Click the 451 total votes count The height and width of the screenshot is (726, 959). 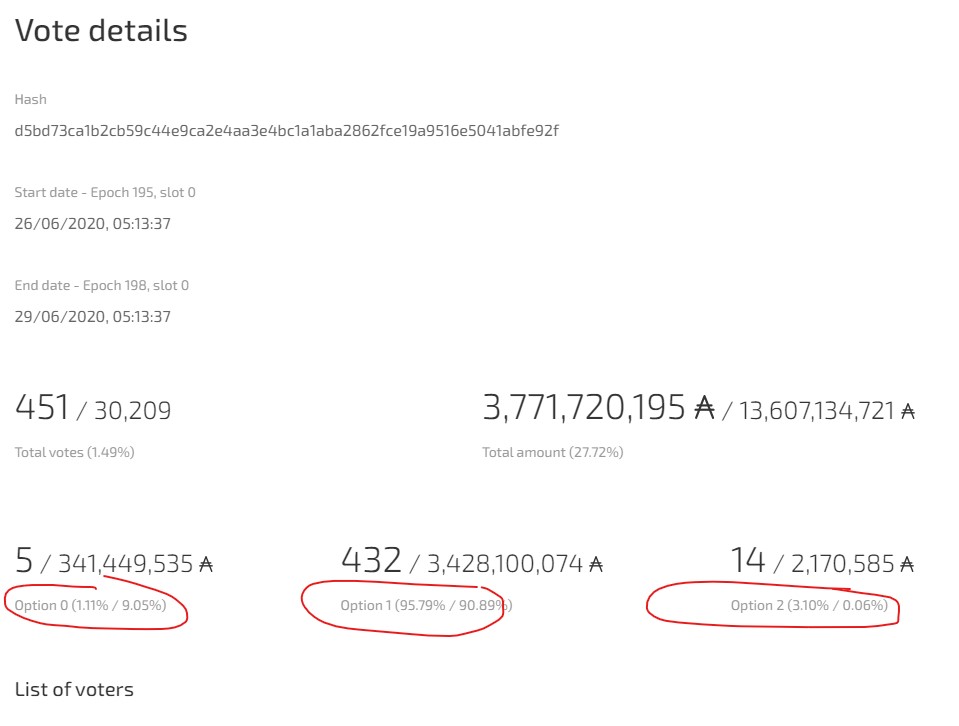[x=42, y=408]
